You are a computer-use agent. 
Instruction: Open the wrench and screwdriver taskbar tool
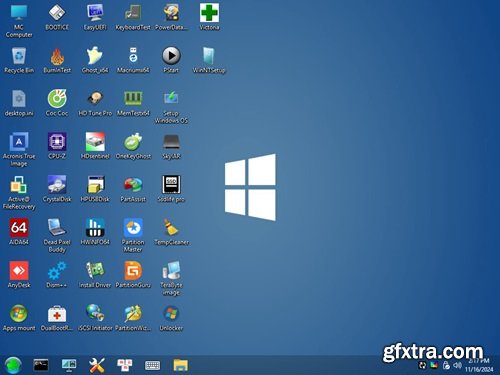point(97,365)
